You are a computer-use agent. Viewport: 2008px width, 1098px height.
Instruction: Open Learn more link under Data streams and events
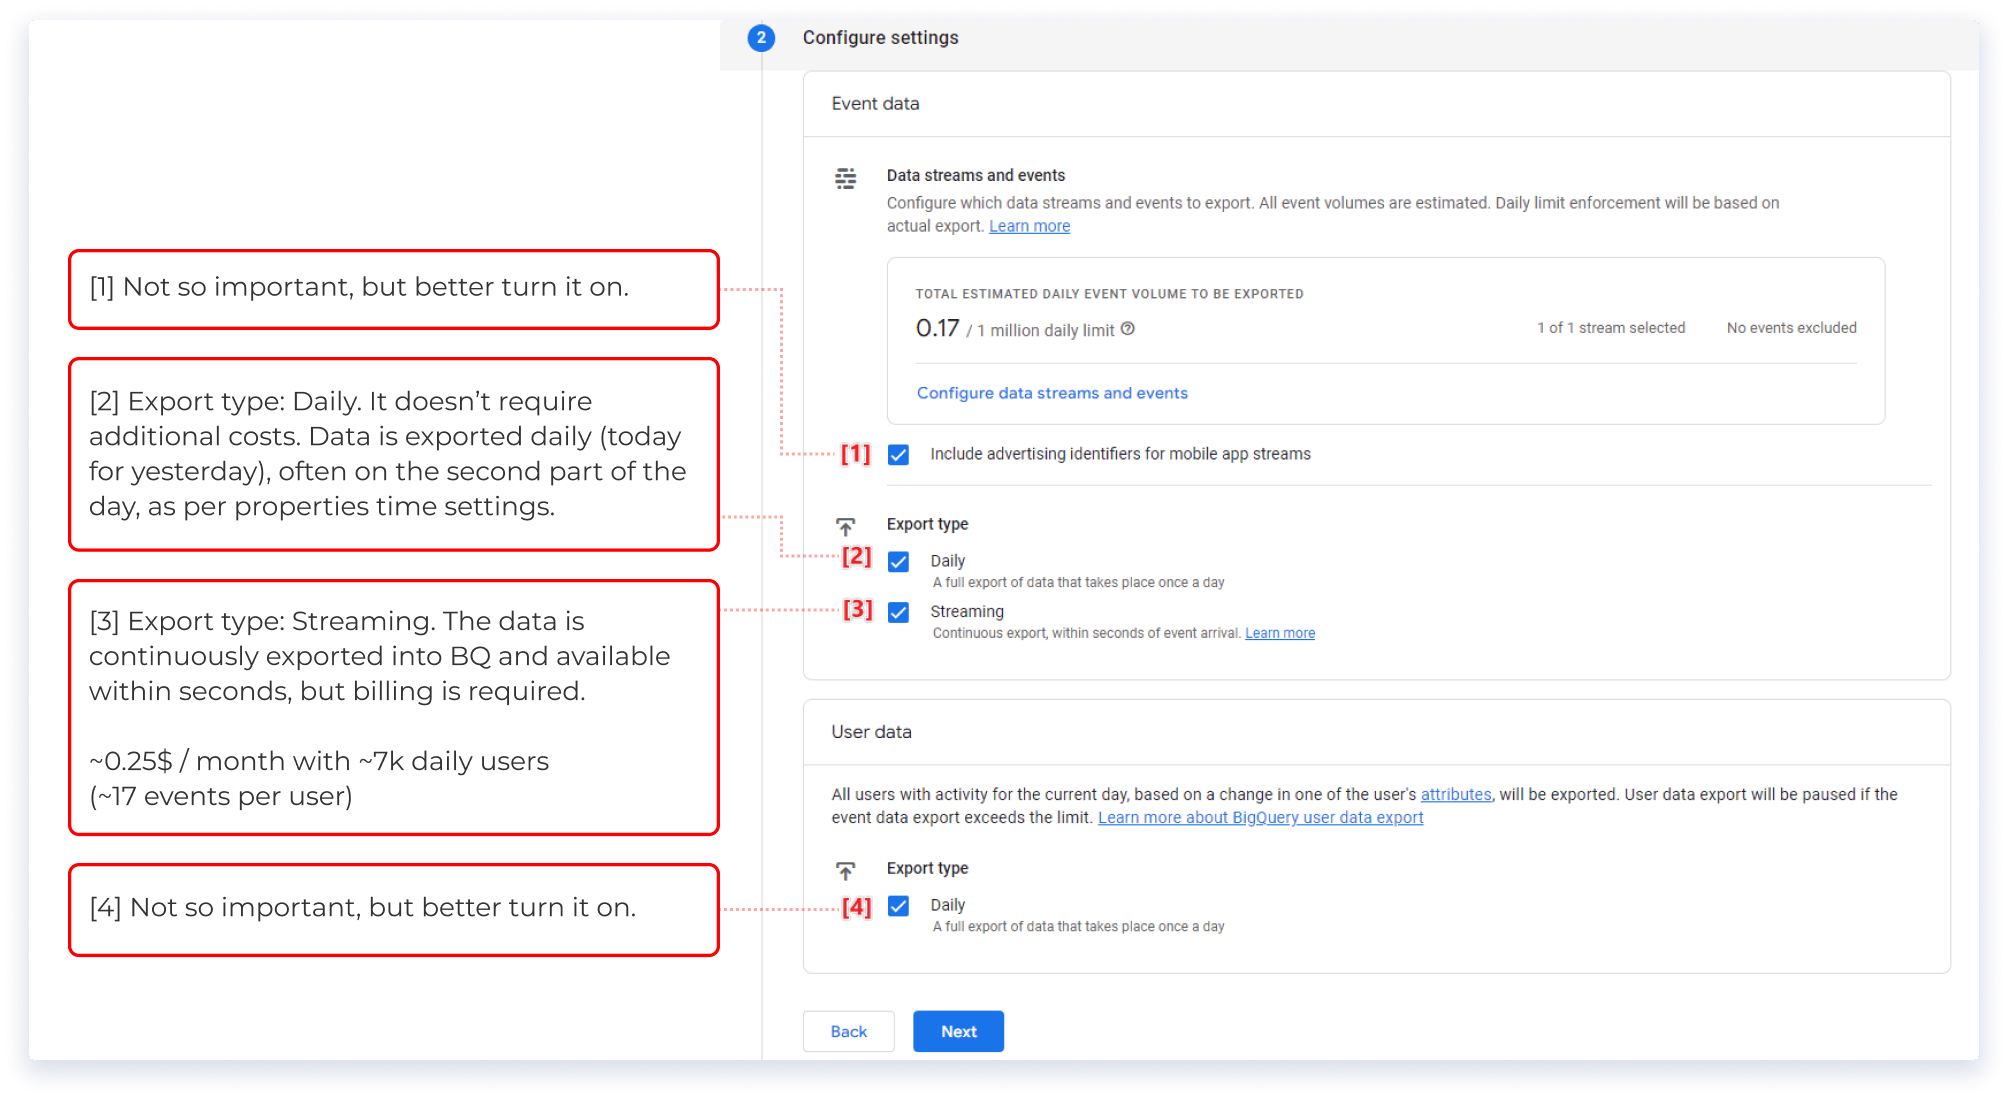pyautogui.click(x=1029, y=226)
